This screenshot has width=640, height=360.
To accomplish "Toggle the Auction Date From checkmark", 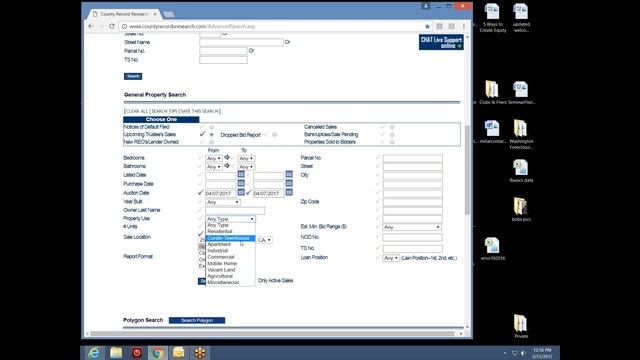I will coord(200,192).
